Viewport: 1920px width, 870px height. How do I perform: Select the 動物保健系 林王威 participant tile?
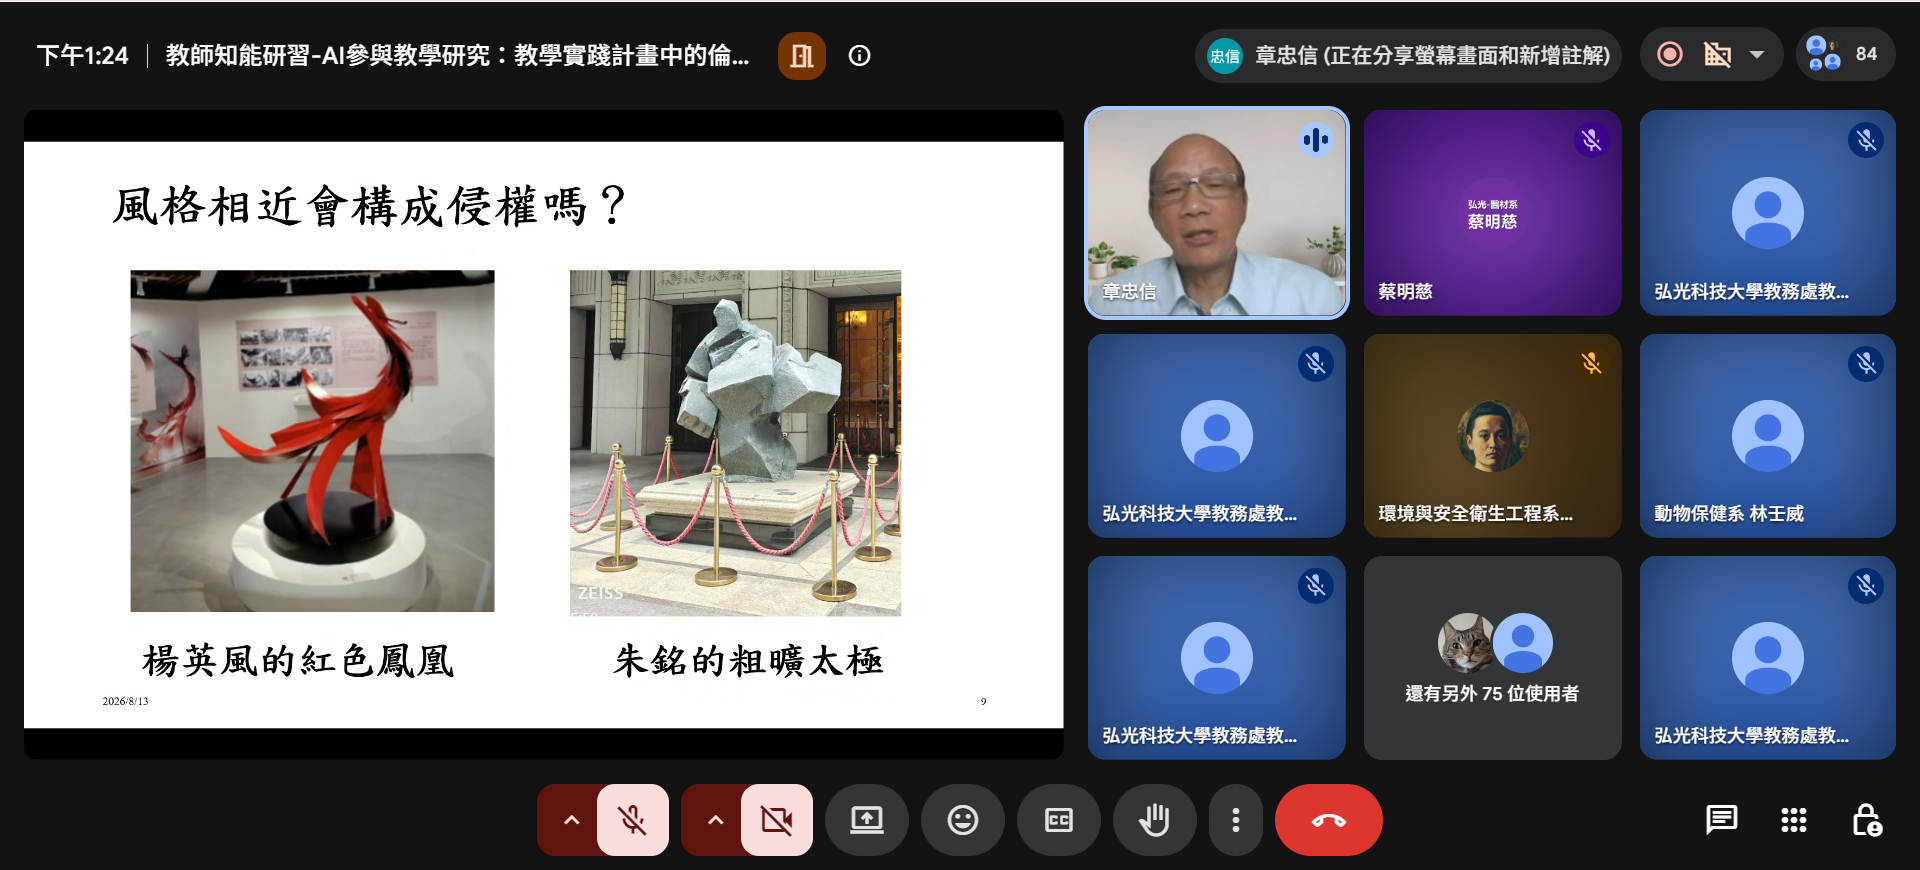pos(1768,436)
